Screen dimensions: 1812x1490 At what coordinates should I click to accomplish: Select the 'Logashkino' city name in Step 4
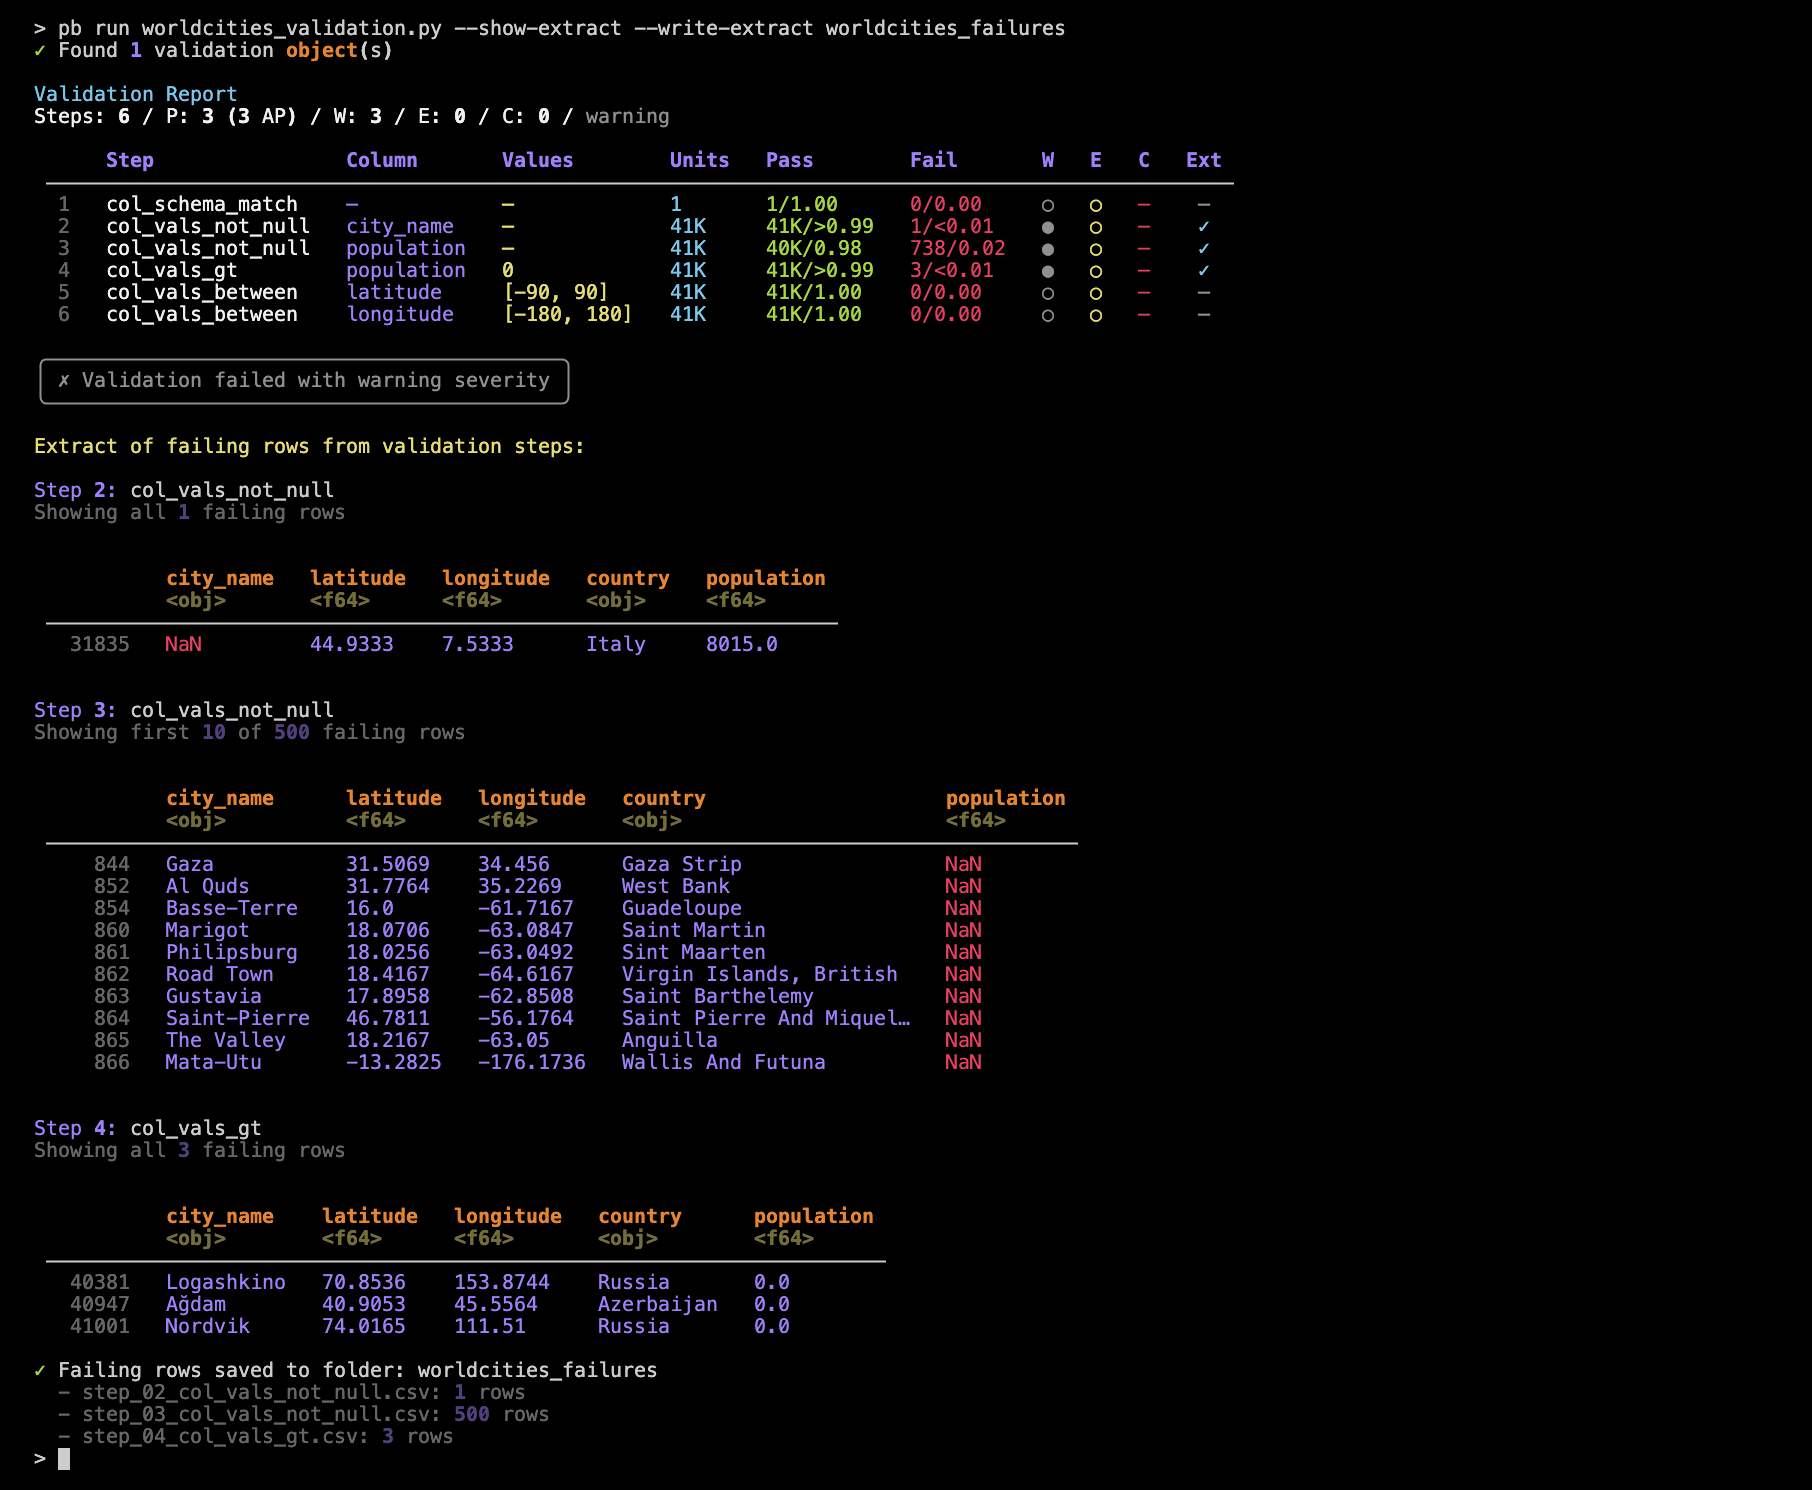pos(225,1283)
